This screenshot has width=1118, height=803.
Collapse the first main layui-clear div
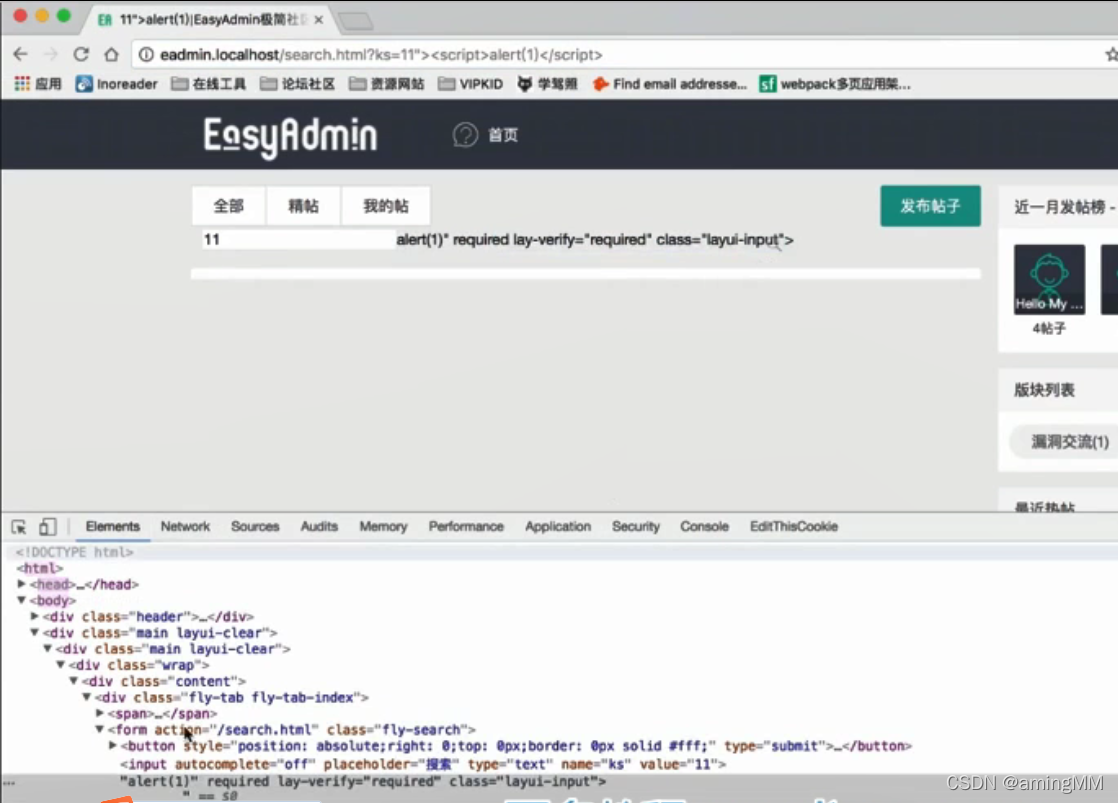[34, 633]
